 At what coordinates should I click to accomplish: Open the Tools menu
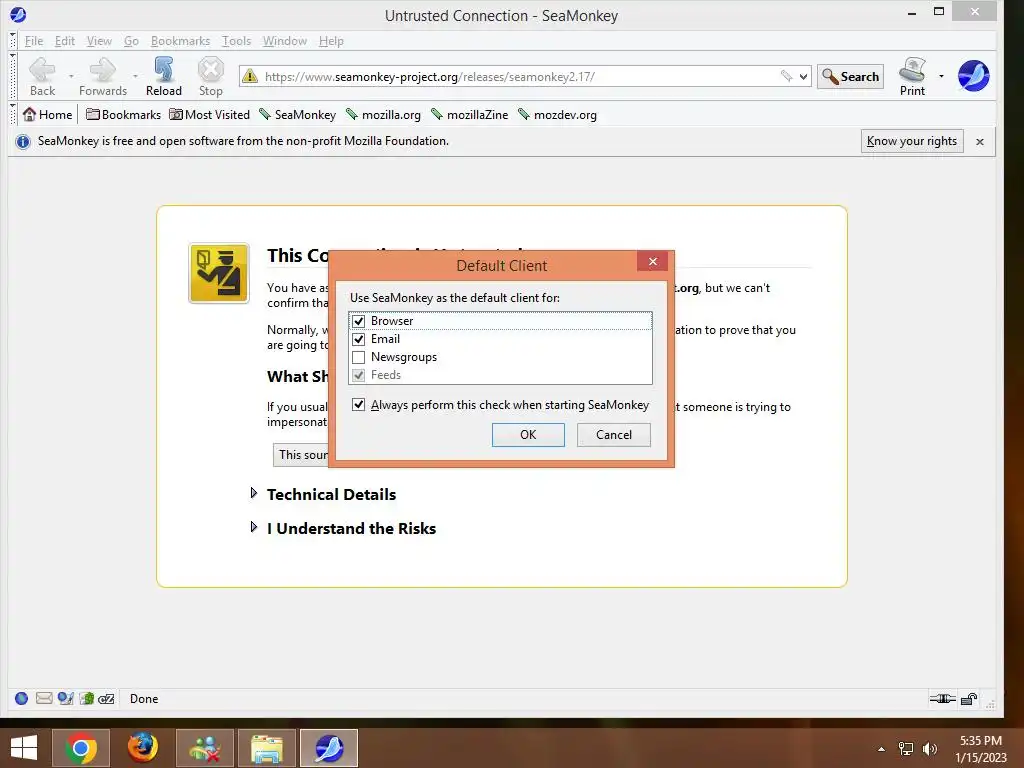[x=236, y=41]
